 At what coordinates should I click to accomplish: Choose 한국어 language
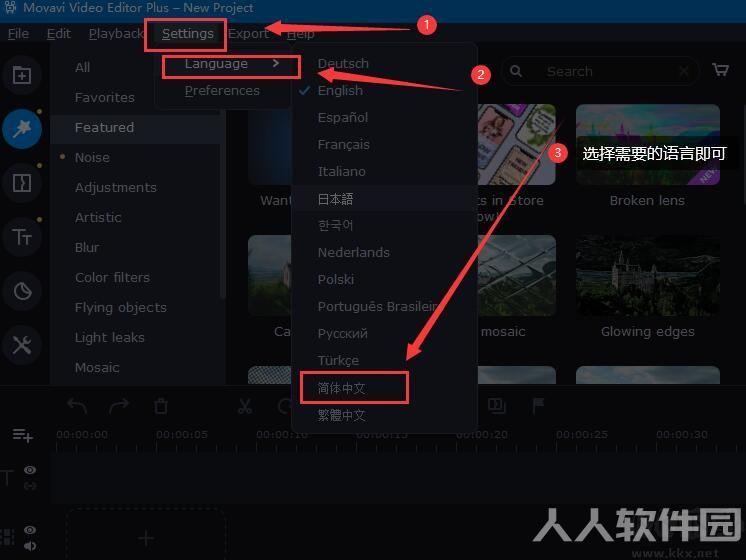pyautogui.click(x=384, y=226)
